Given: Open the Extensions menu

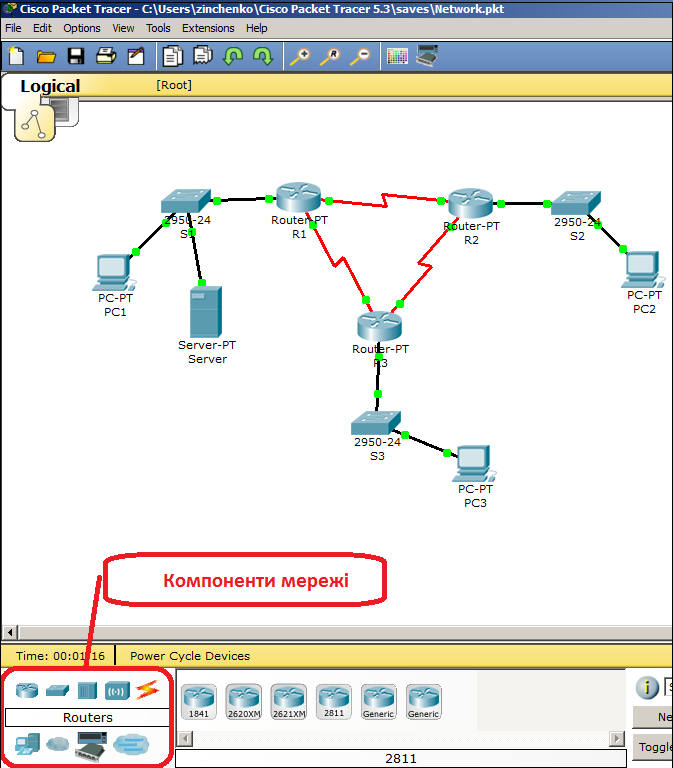Looking at the screenshot, I should [x=208, y=28].
